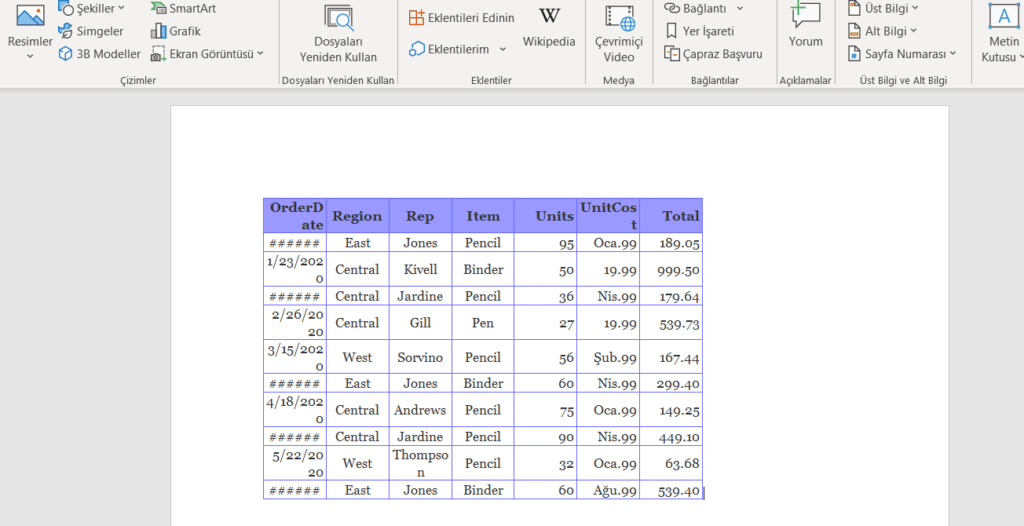Insert a Metin Kutusu text box
The width and height of the screenshot is (1024, 526).
(1003, 32)
